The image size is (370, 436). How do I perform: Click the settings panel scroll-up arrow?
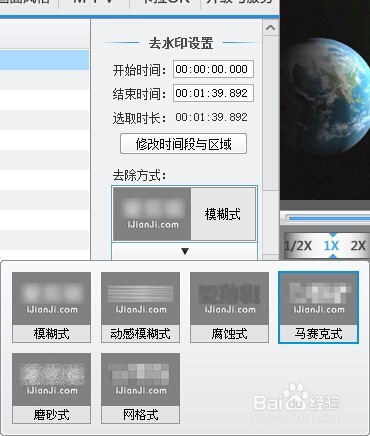point(270,28)
